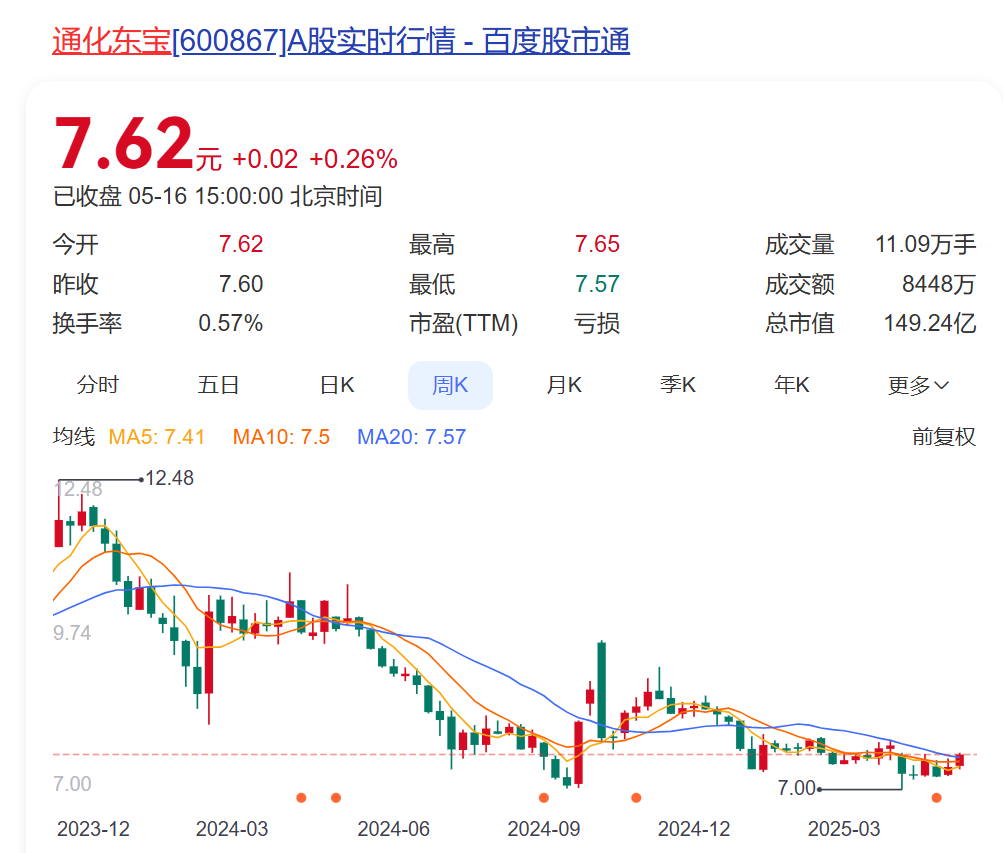This screenshot has width=1003, height=853.
Task: Click the current price 7.62
Action: coord(124,143)
